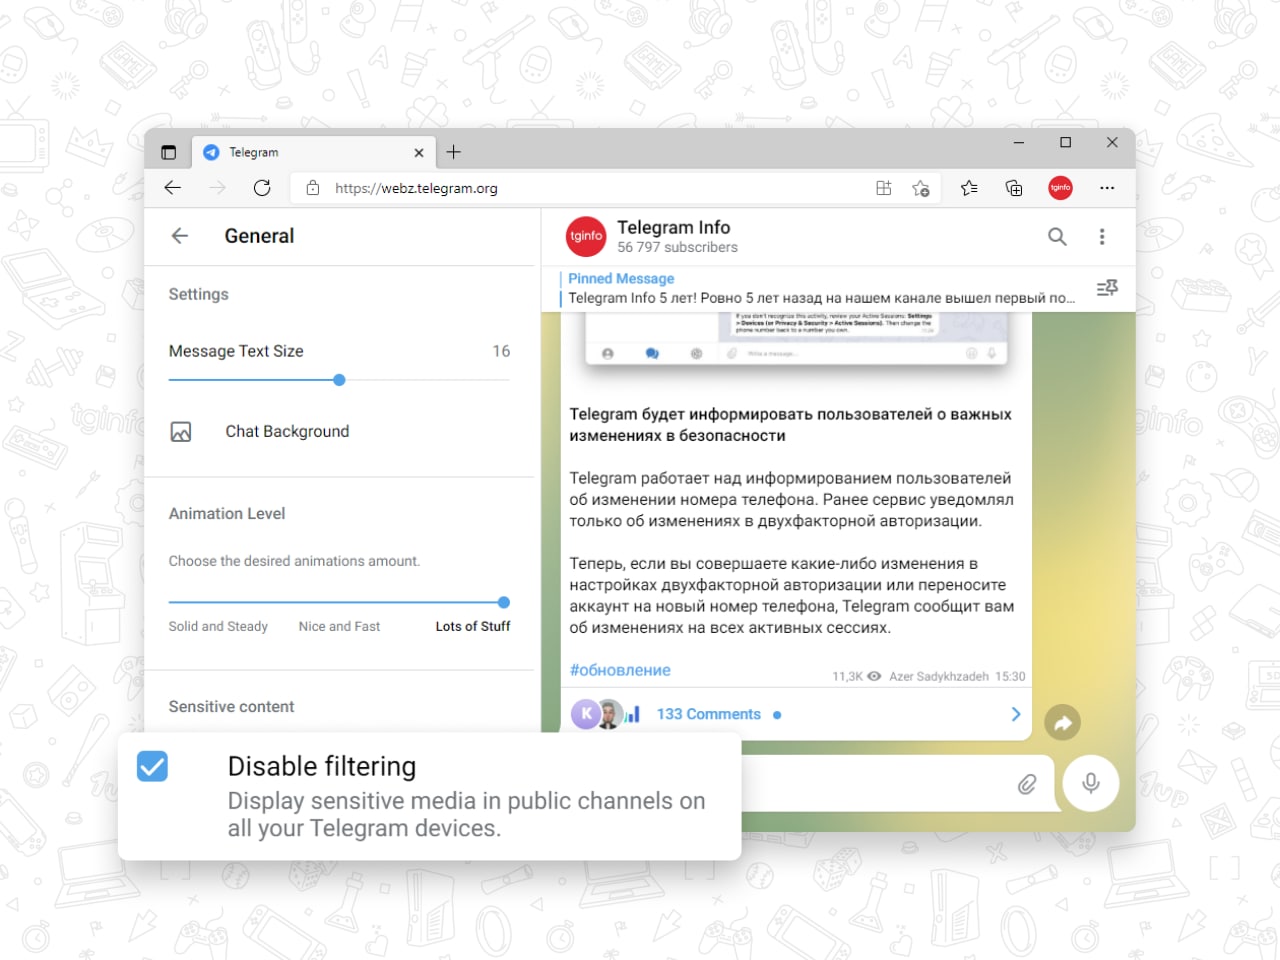Viewport: 1280px width, 960px height.
Task: Click the Animation Level slider handle
Action: pyautogui.click(x=504, y=602)
